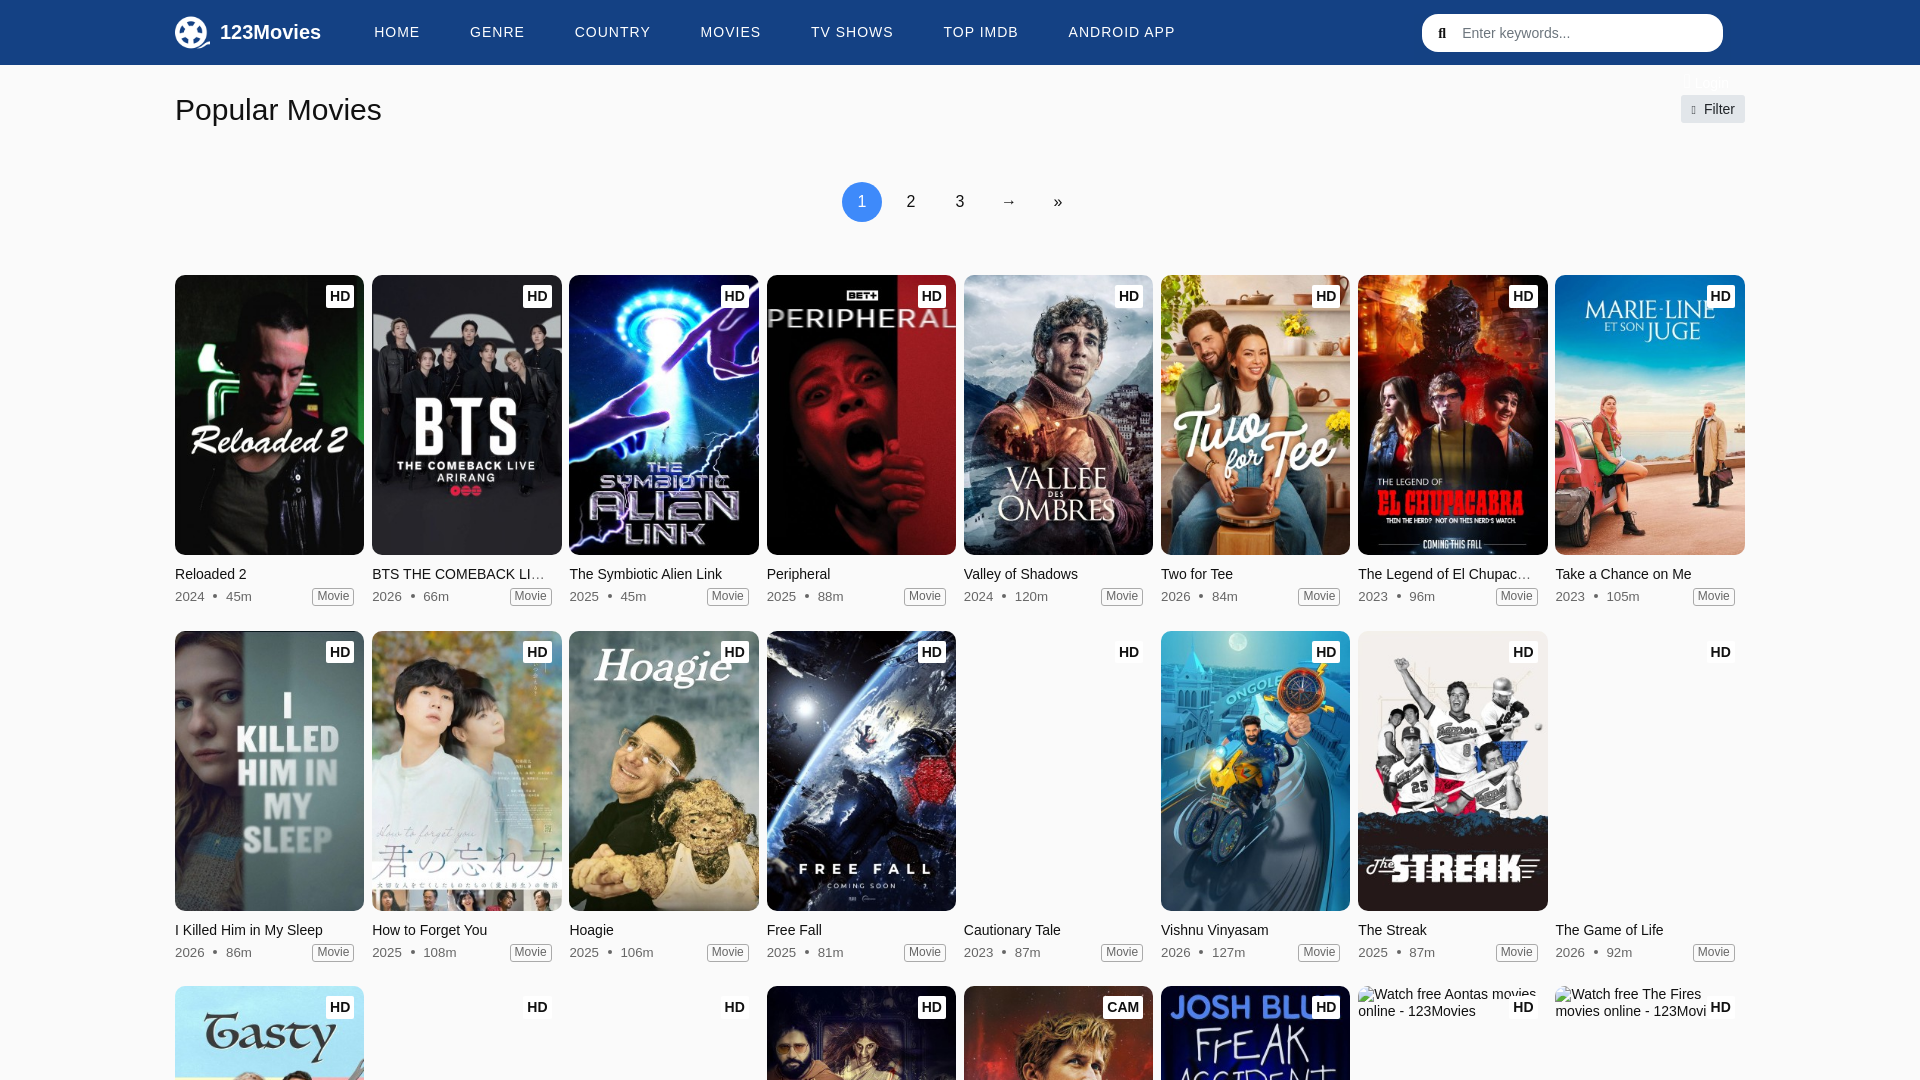This screenshot has height=1080, width=1920.
Task: Click the Free Fall title link
Action: click(794, 930)
